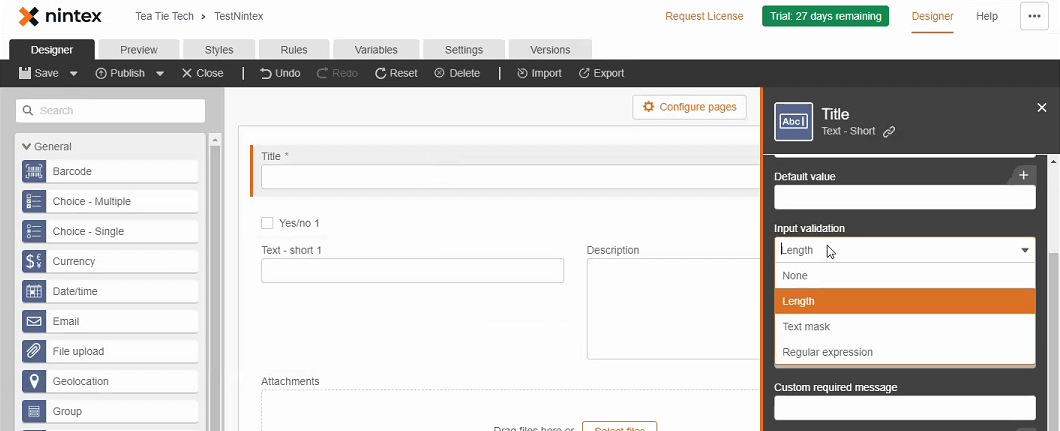Select the Choice - Single control icon
1060x431 pixels.
pos(34,231)
